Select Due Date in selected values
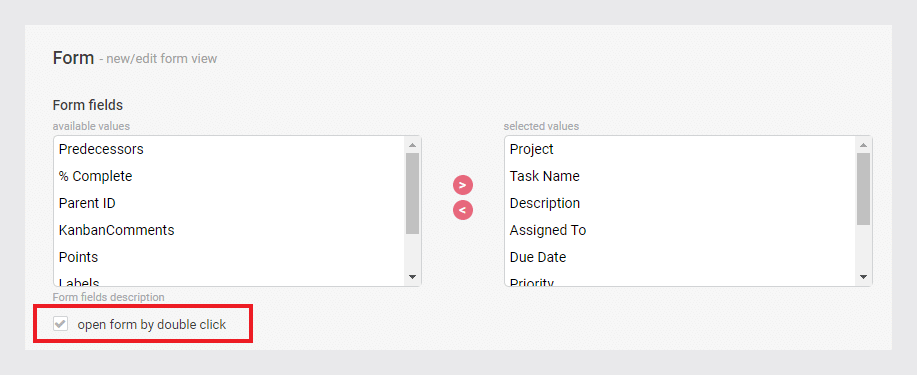Image resolution: width=917 pixels, height=375 pixels. pos(680,257)
